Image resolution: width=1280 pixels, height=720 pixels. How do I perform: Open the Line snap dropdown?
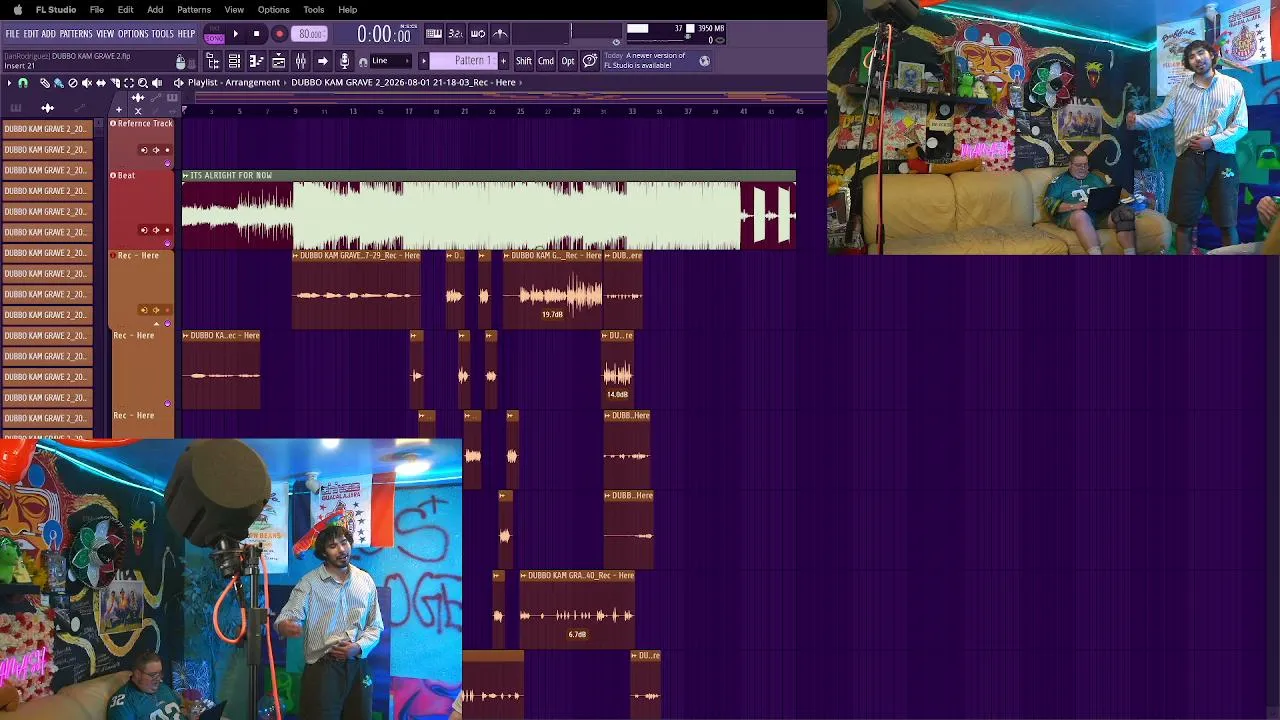390,61
